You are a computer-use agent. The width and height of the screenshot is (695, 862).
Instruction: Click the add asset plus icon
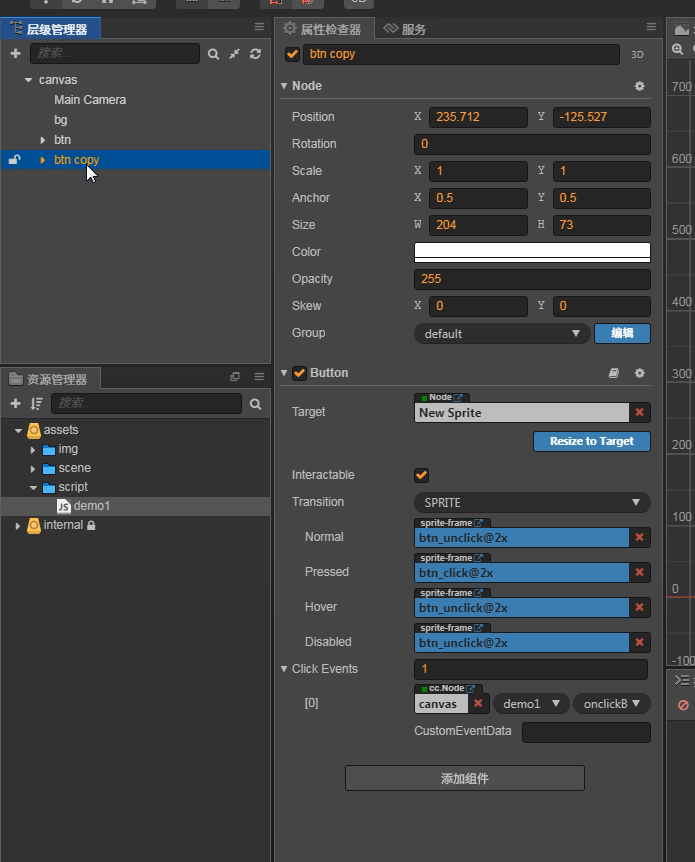coord(15,404)
